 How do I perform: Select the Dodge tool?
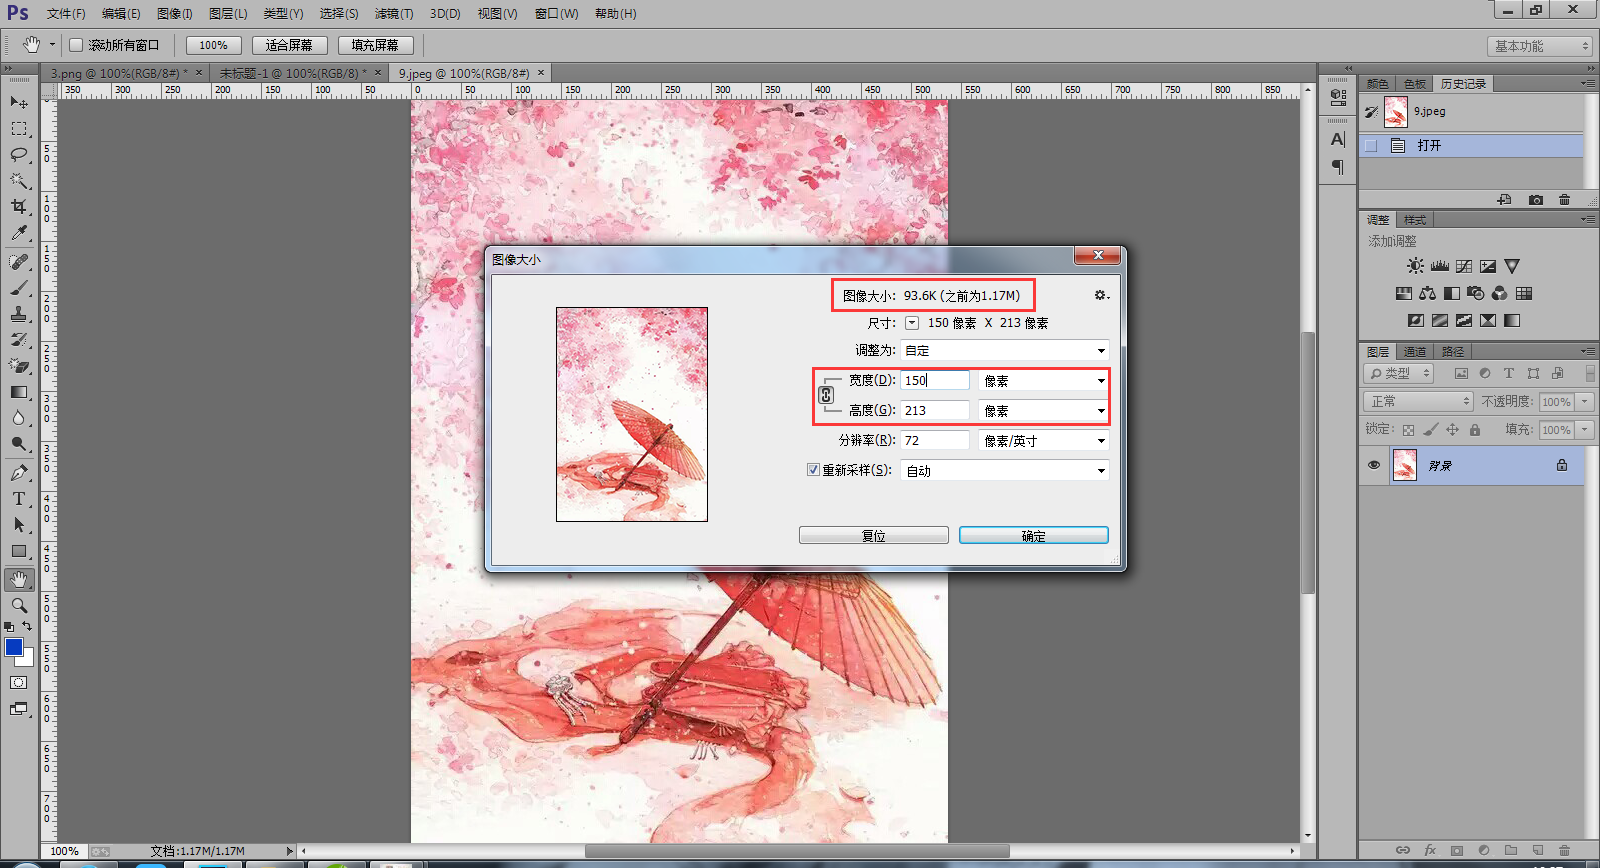(x=19, y=444)
